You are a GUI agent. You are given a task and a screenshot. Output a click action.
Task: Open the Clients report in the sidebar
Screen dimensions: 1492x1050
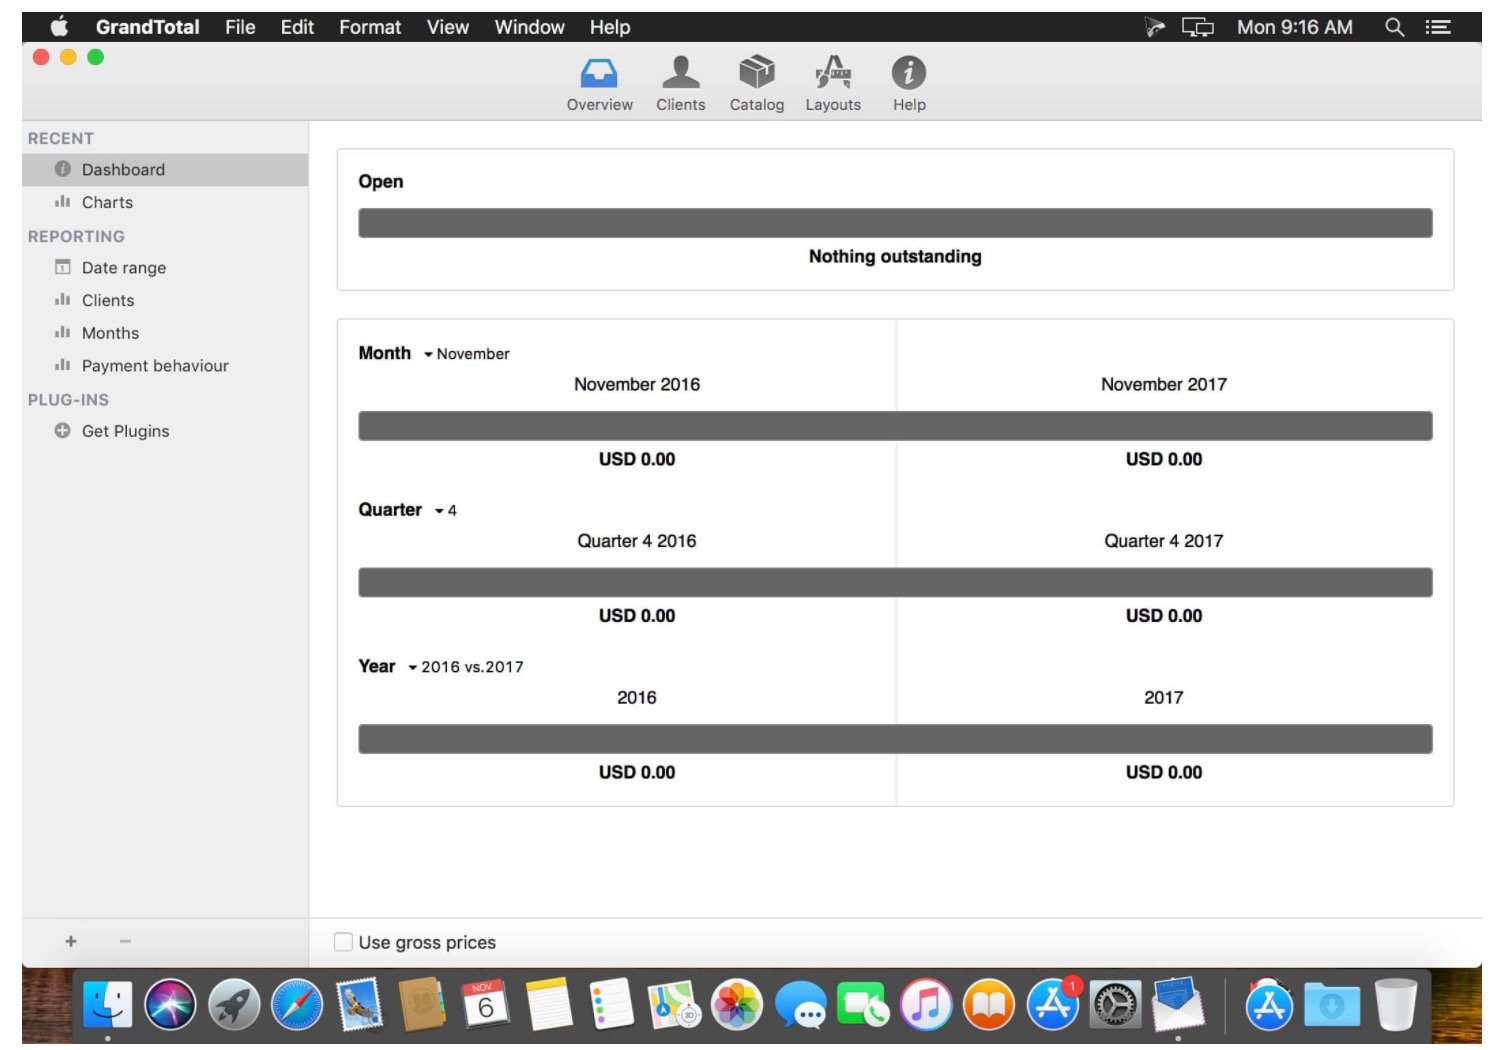[x=165, y=301]
